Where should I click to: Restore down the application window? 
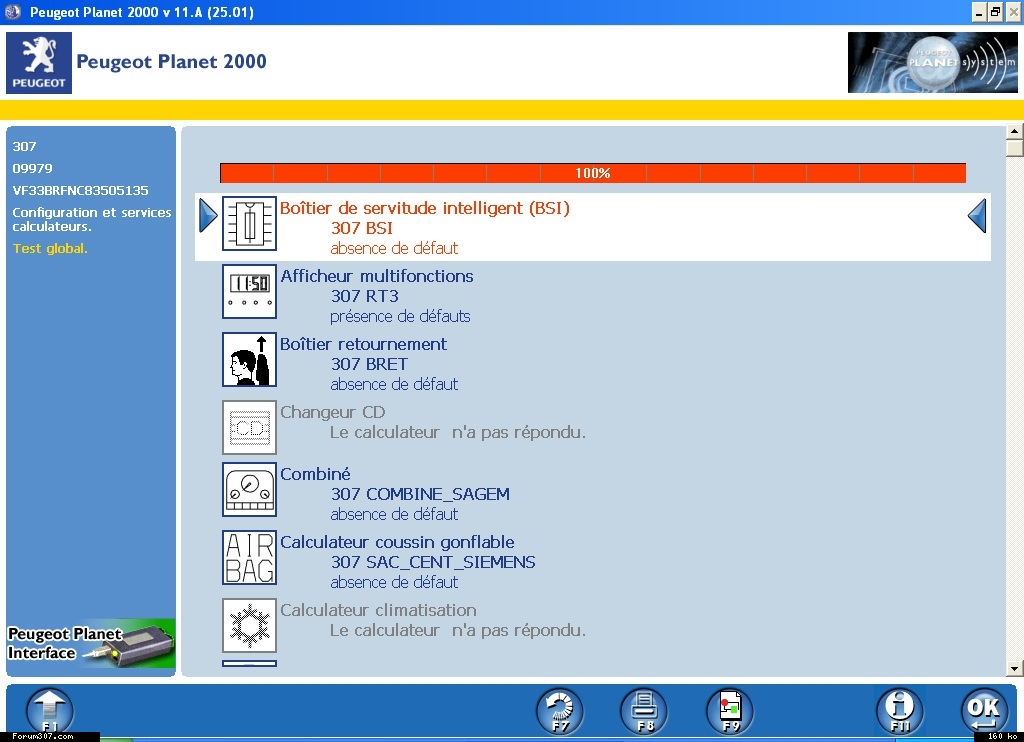(995, 12)
